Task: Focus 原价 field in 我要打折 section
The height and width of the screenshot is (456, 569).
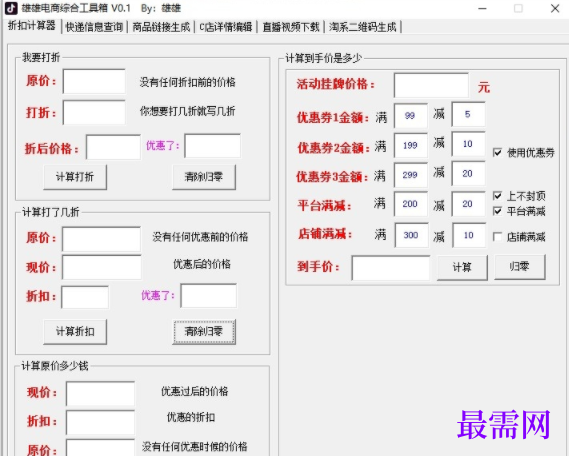Action: point(94,81)
